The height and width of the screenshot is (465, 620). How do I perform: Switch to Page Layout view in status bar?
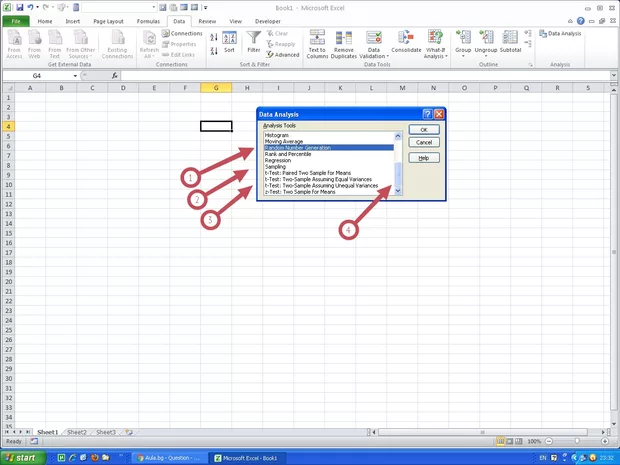(x=510, y=441)
